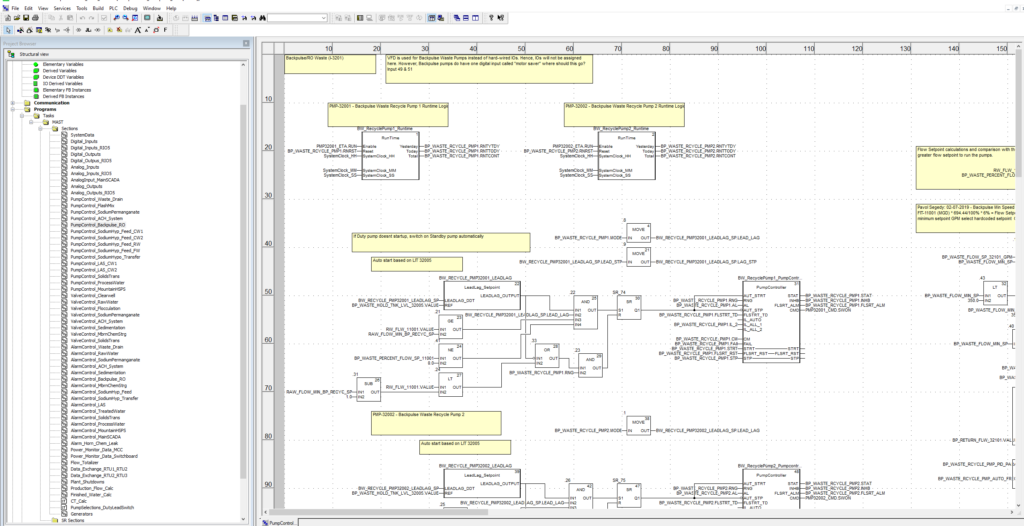This screenshot has width=1024, height=526.
Task: Click the New project toolbar icon
Action: click(8, 18)
